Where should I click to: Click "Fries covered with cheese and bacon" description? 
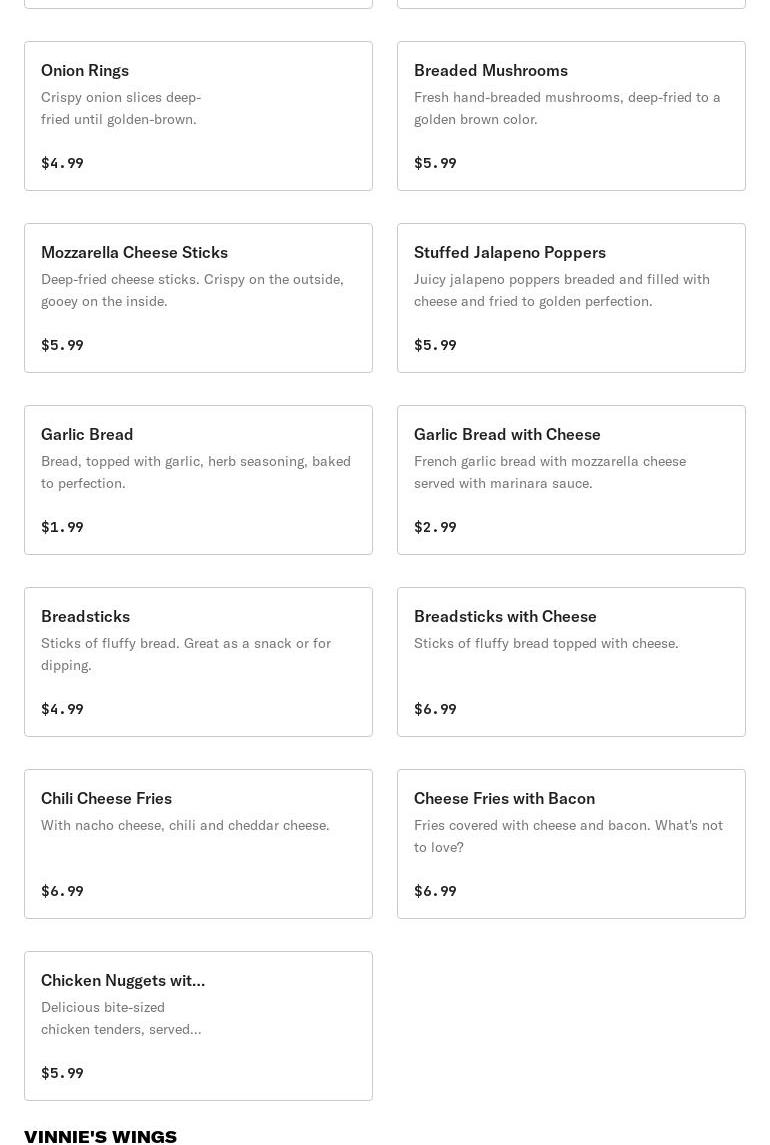tap(568, 836)
